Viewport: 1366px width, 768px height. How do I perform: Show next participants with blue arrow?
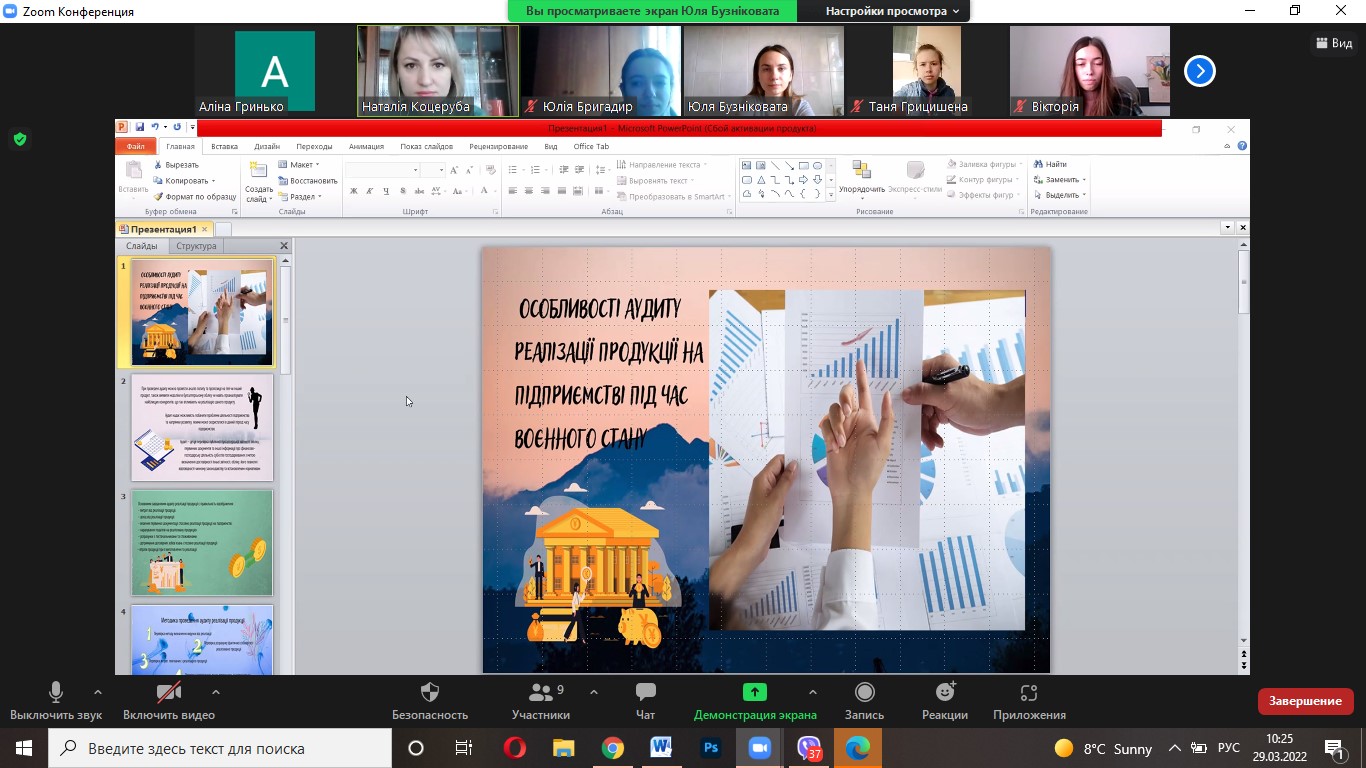tap(1199, 71)
